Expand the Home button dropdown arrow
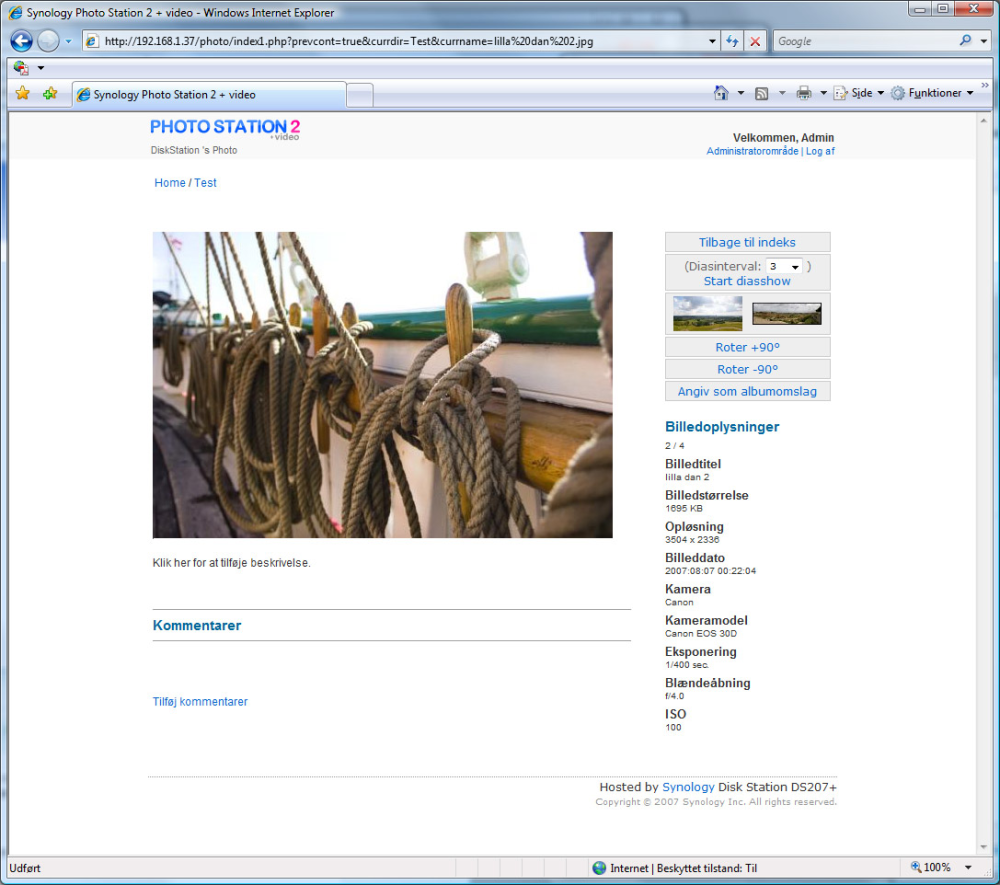Screen dimensions: 1000x885 [x=740, y=93]
